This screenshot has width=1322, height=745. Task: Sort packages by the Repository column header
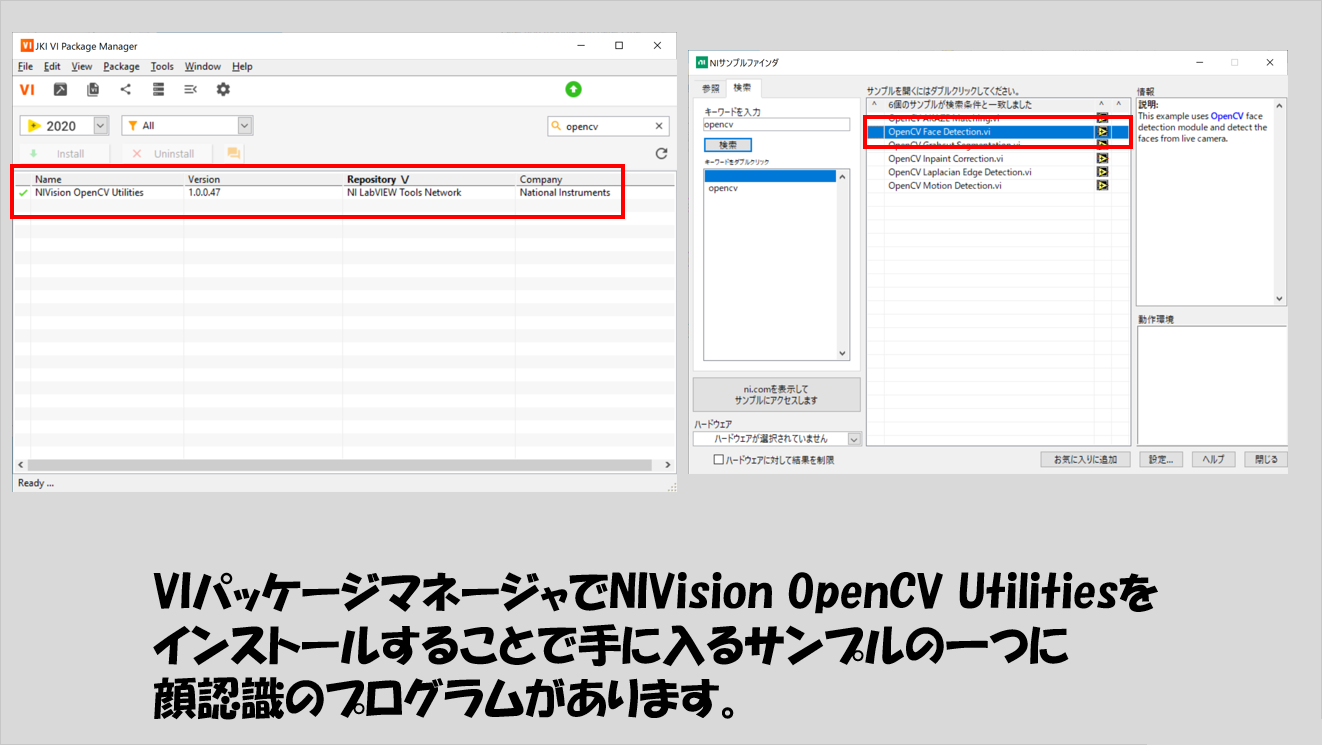click(429, 179)
